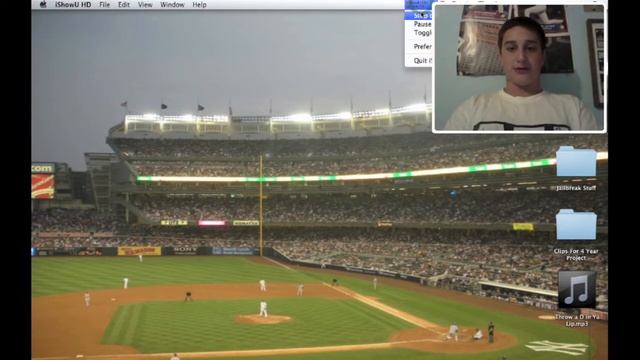
Task: Open the View menu
Action: [145, 5]
